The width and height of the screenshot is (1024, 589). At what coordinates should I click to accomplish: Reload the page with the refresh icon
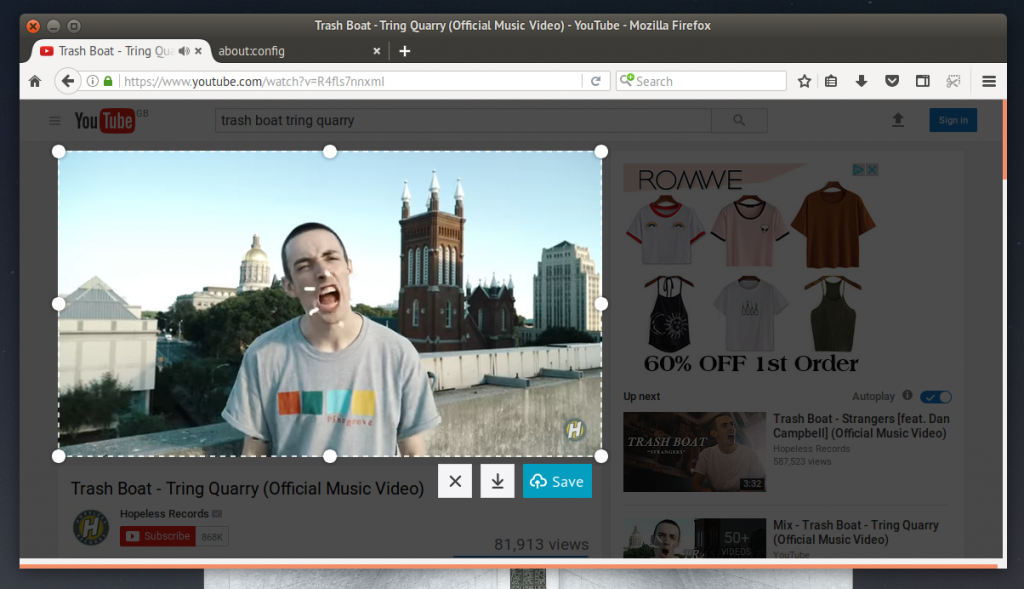(x=596, y=81)
